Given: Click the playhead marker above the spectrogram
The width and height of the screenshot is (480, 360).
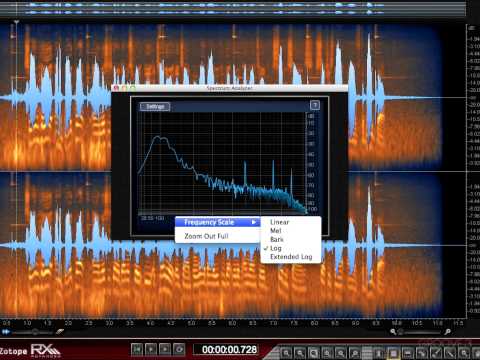Looking at the screenshot, I should pos(16,22).
